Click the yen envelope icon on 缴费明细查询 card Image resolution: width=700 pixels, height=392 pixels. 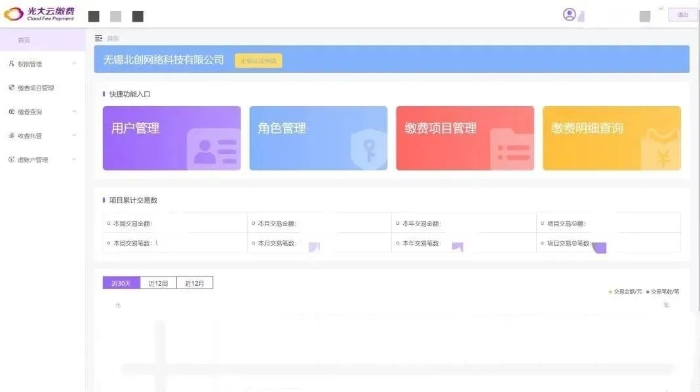point(661,149)
